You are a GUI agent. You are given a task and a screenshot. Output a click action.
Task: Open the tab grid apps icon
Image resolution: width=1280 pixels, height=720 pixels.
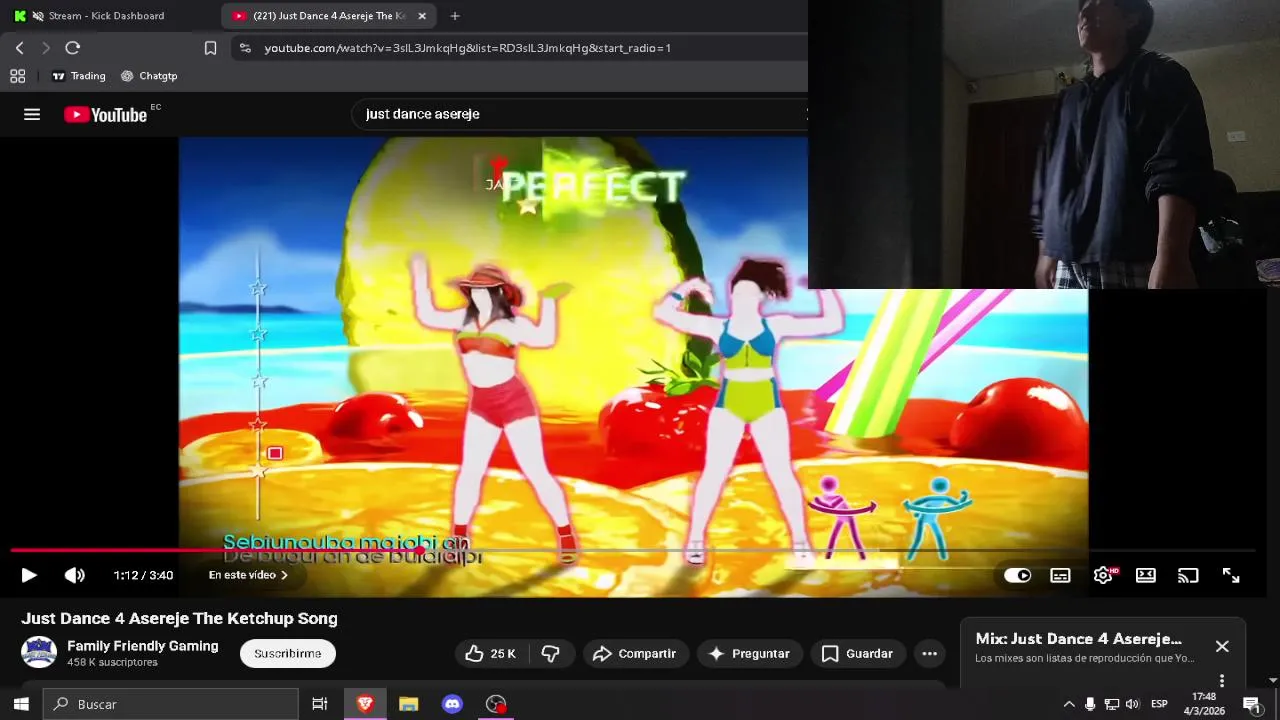17,76
